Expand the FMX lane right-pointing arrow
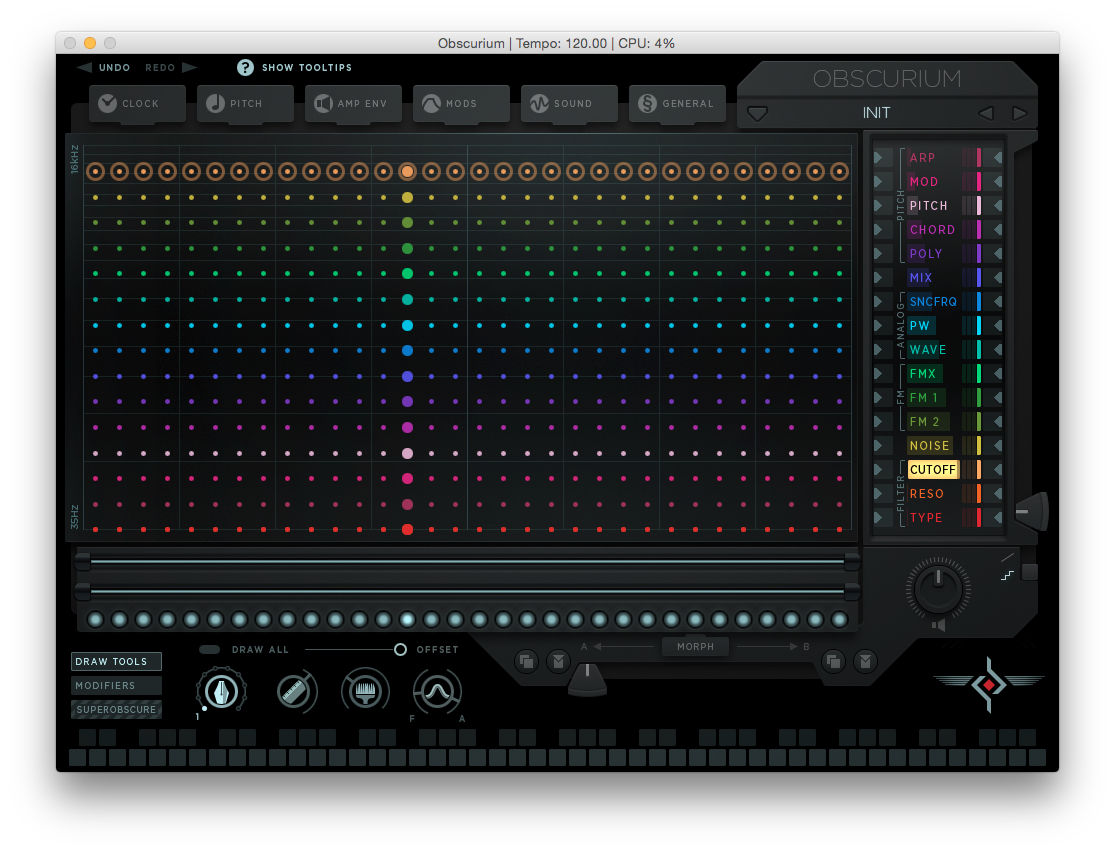This screenshot has width=1115, height=852. click(879, 373)
